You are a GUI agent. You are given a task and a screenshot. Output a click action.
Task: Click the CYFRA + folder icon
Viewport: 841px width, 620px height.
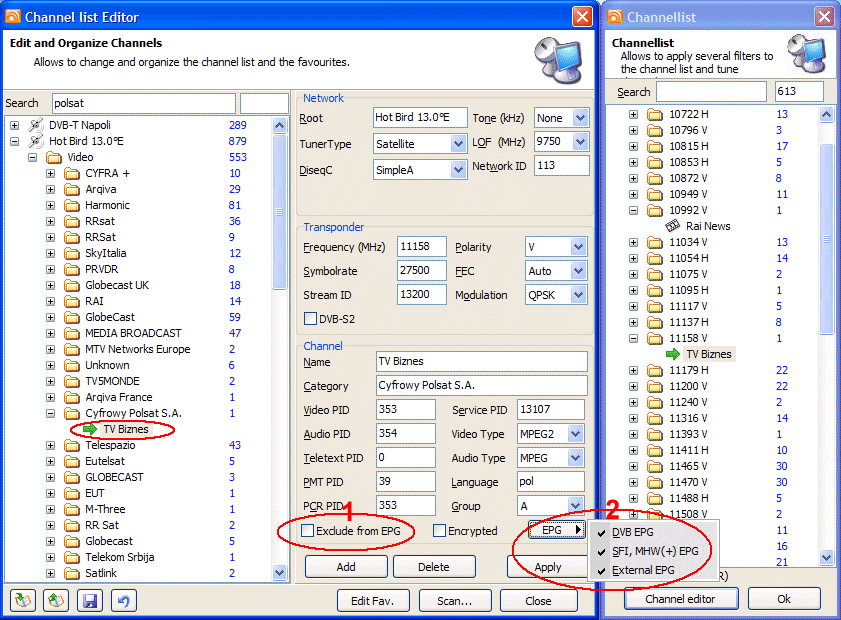pos(71,173)
